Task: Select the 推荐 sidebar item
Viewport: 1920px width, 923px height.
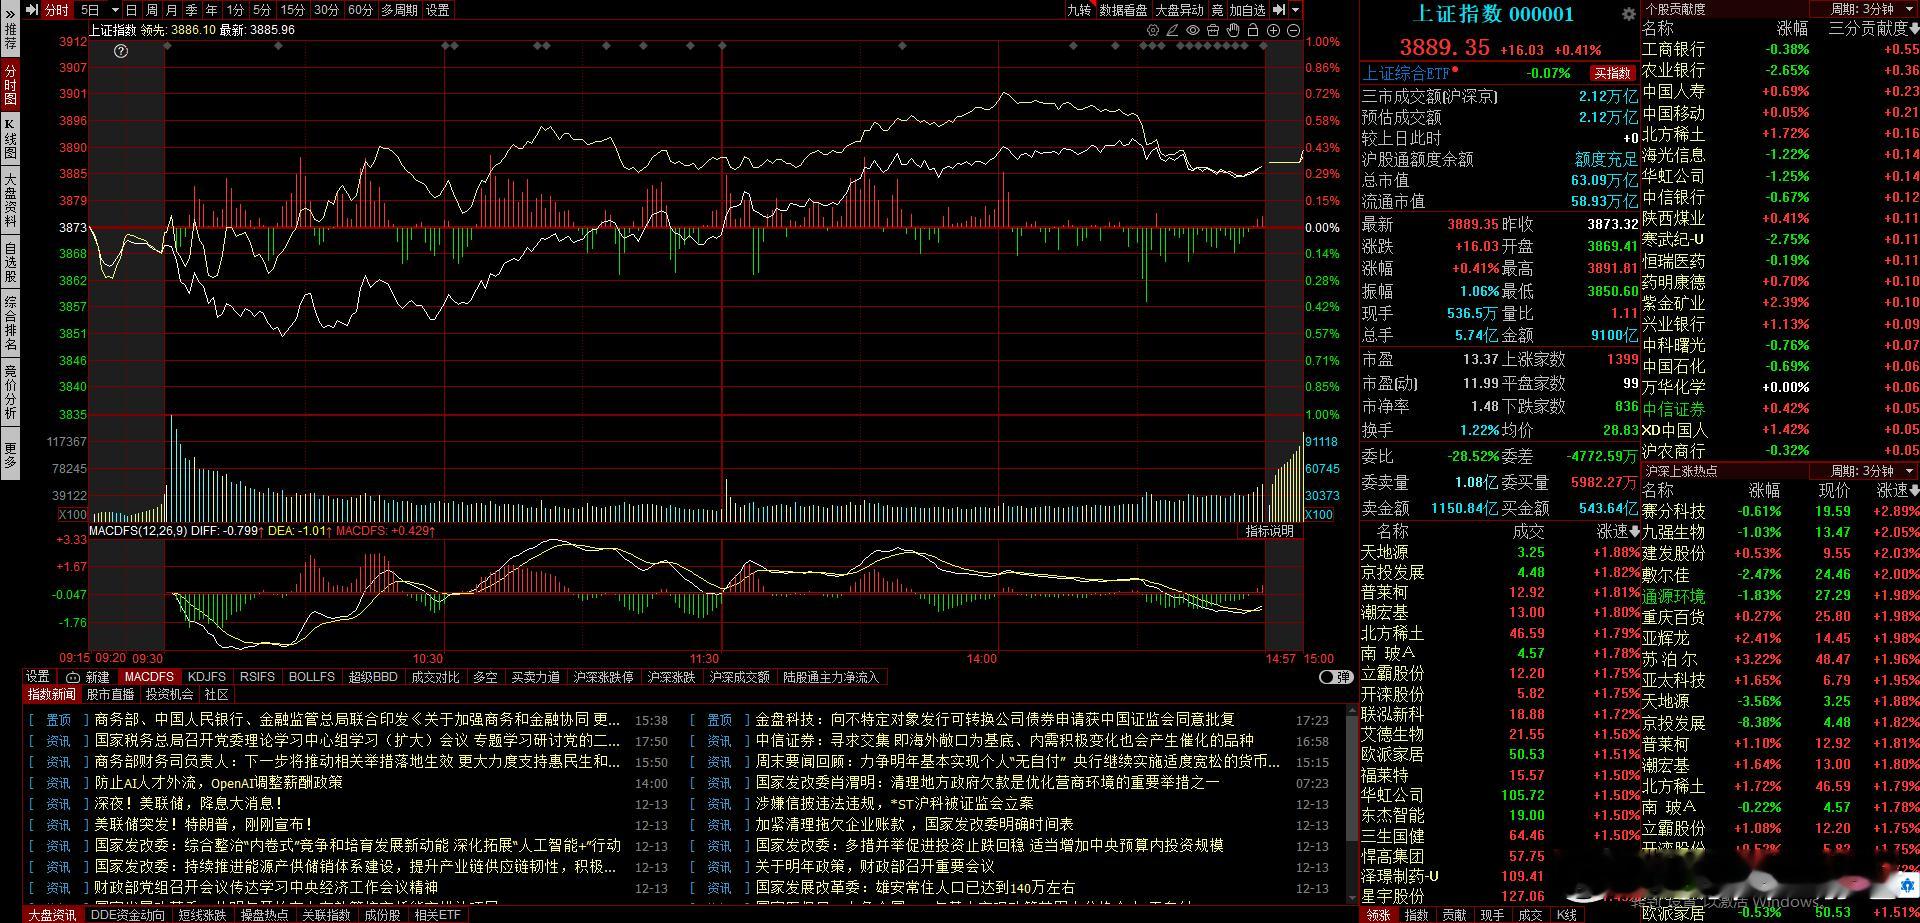Action: pyautogui.click(x=10, y=37)
